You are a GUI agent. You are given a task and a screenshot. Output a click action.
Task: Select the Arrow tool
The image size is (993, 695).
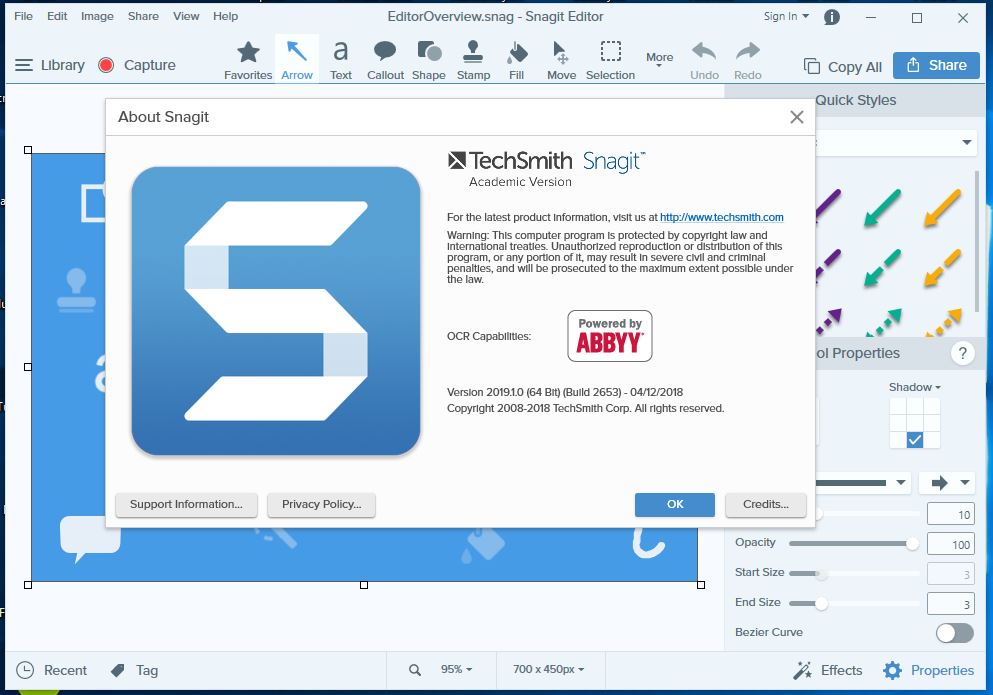click(x=297, y=60)
